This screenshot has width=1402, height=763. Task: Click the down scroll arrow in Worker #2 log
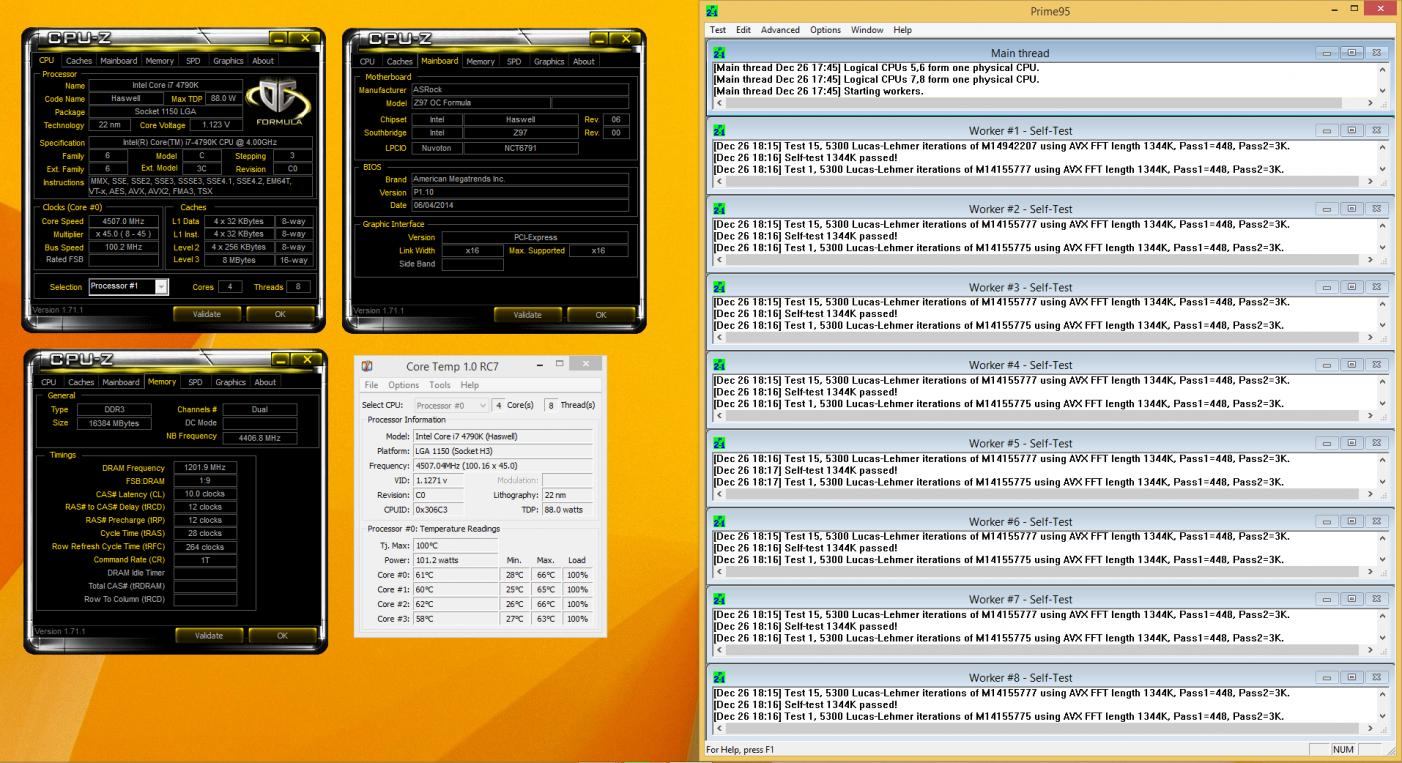[1383, 247]
